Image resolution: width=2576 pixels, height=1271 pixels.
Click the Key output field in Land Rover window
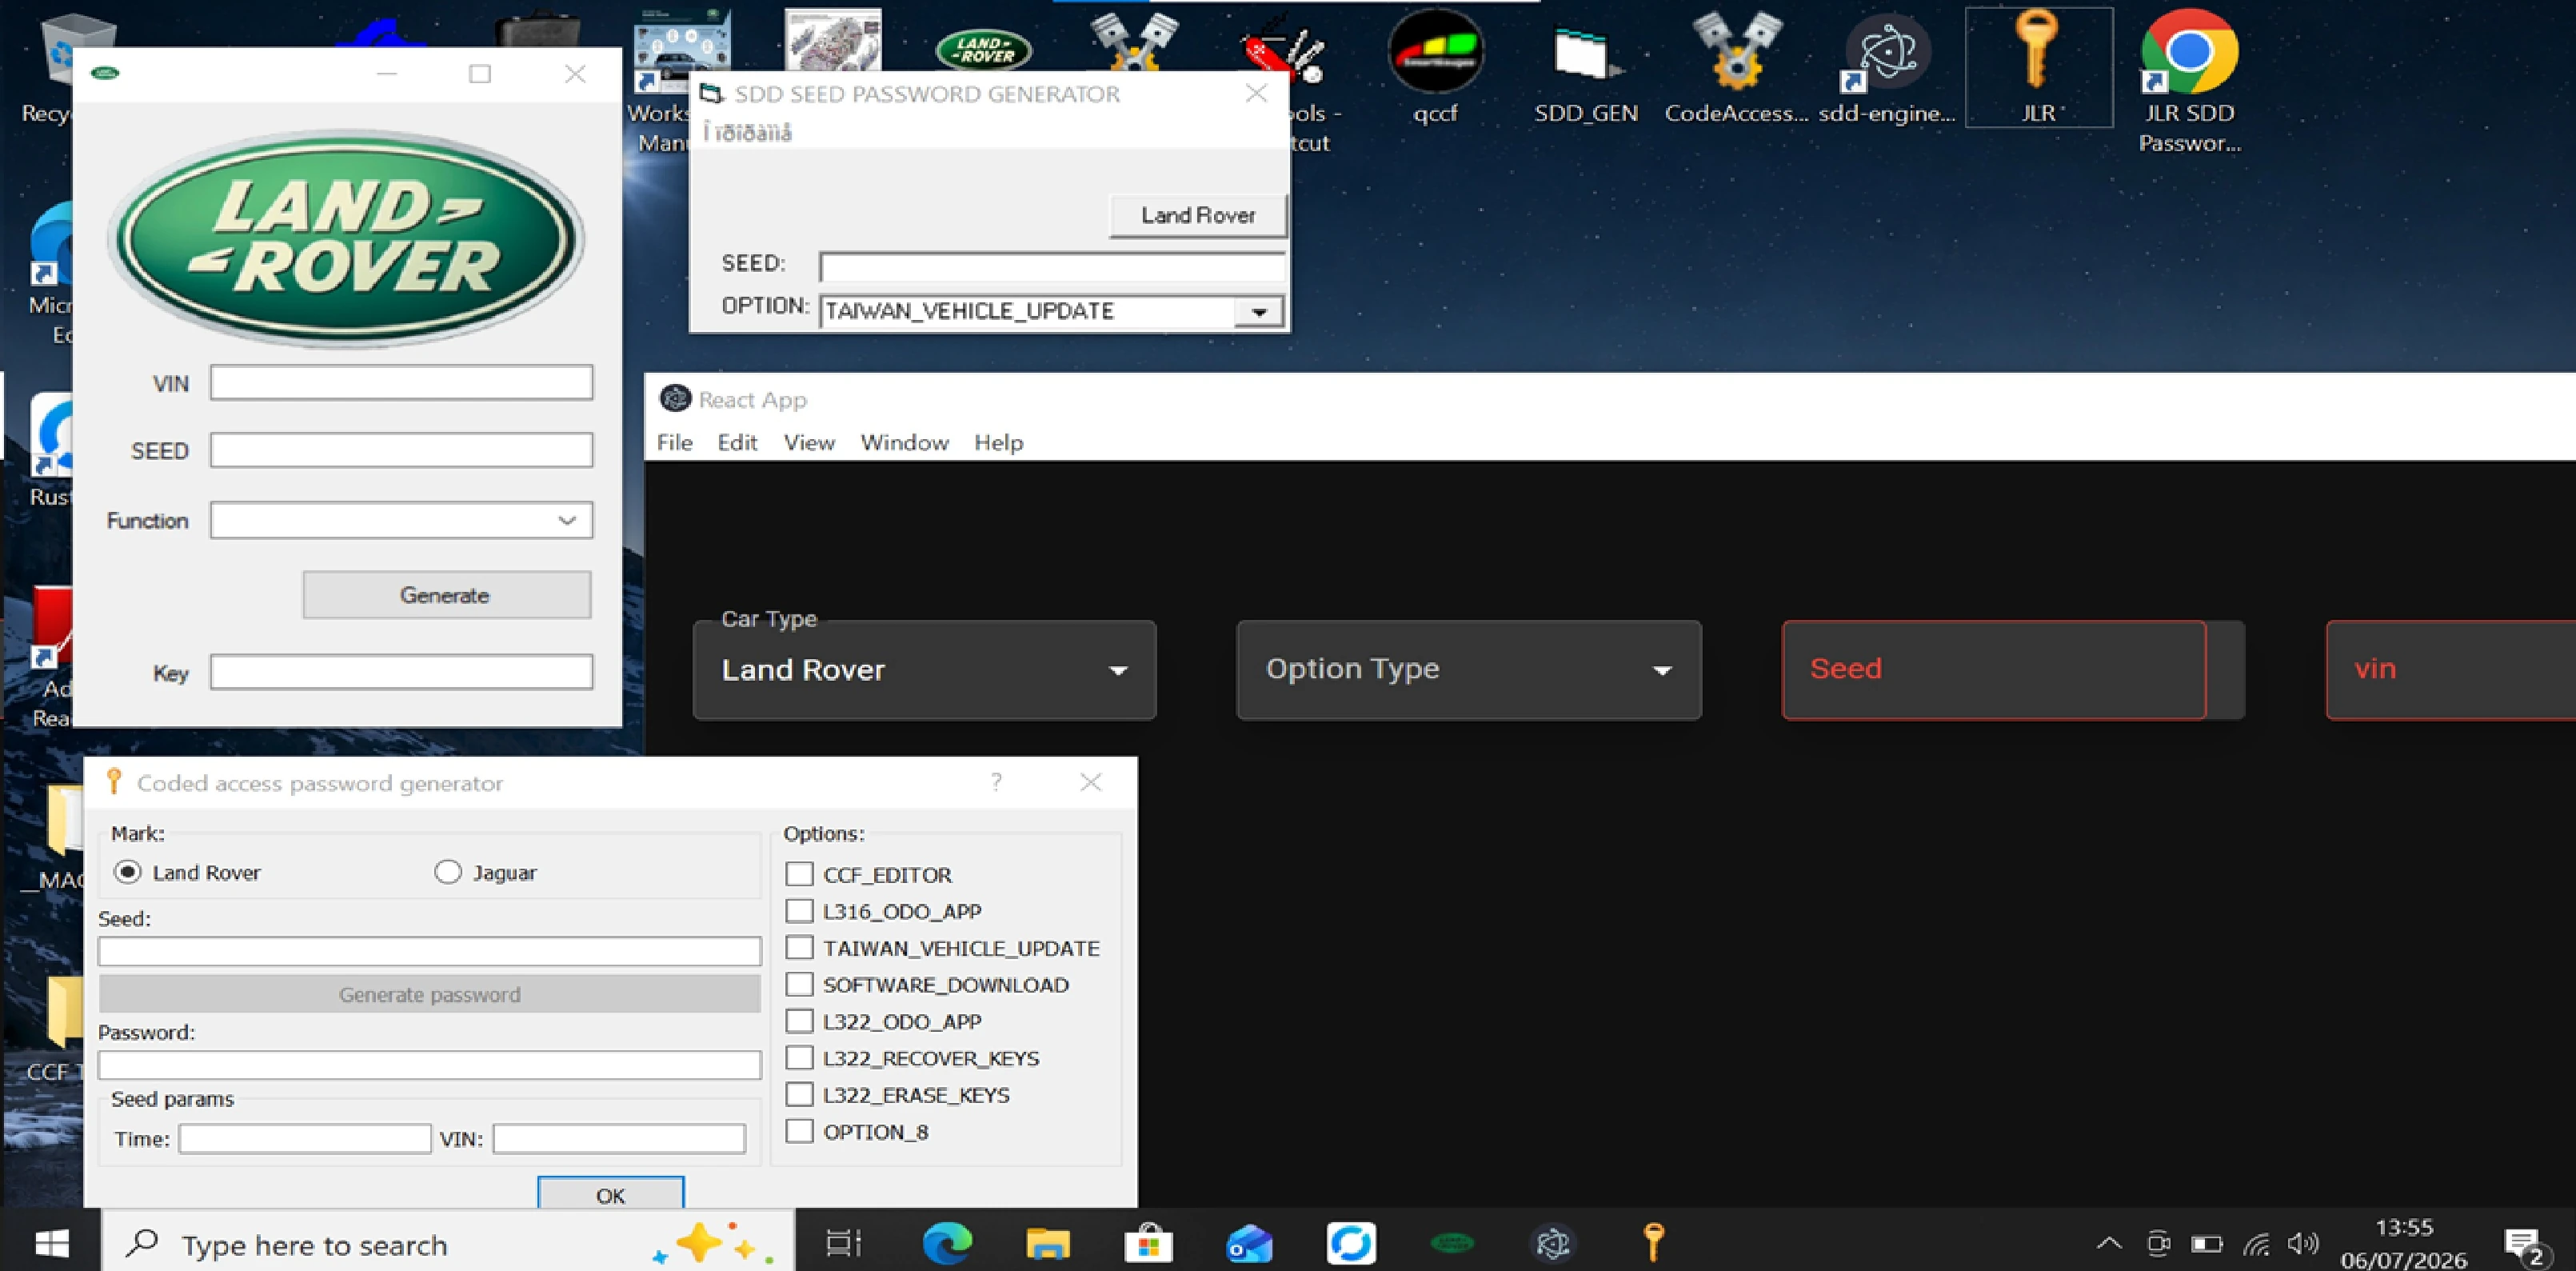click(x=401, y=672)
